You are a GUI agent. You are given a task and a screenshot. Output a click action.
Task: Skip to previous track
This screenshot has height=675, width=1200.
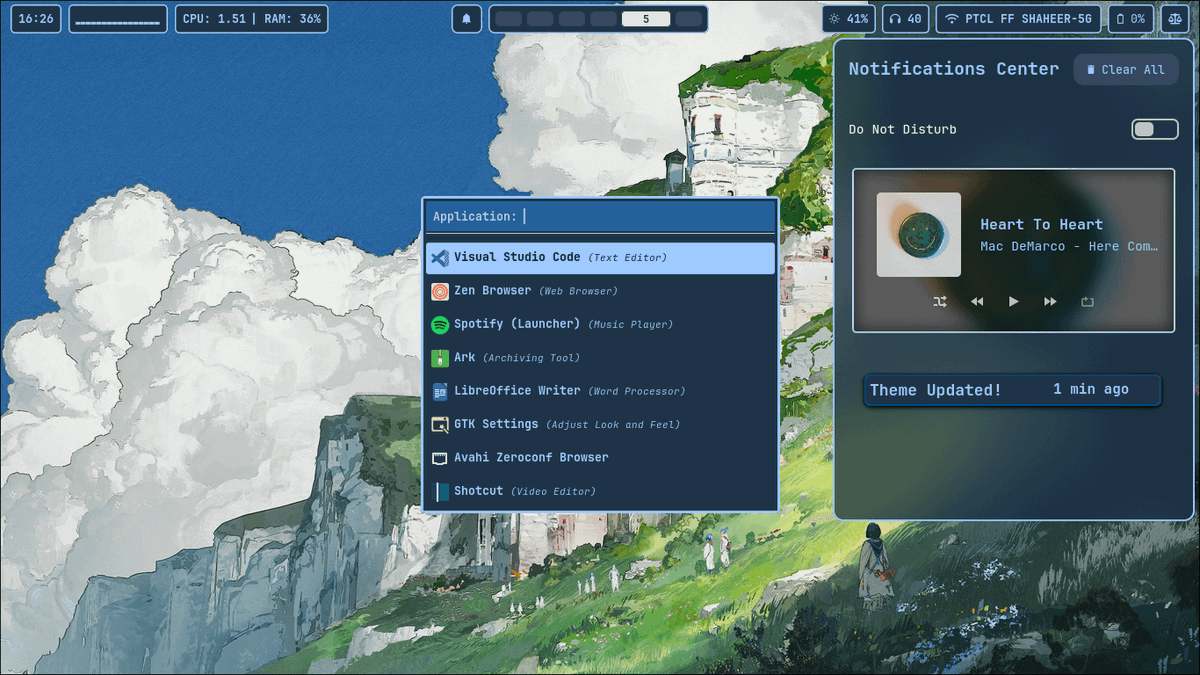coord(977,301)
